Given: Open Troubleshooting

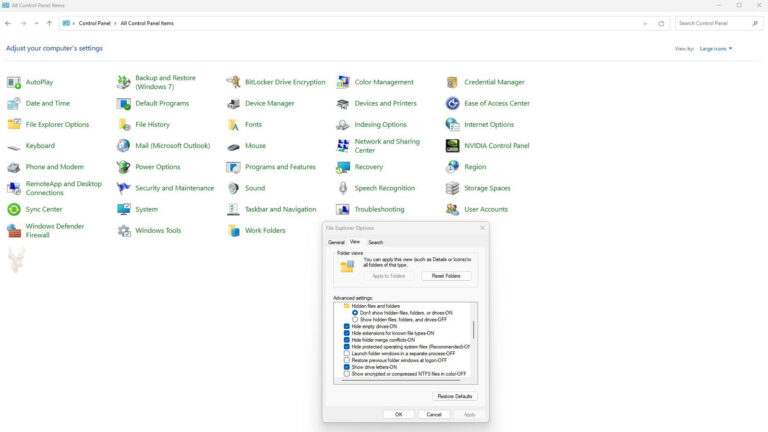Looking at the screenshot, I should tap(370, 209).
